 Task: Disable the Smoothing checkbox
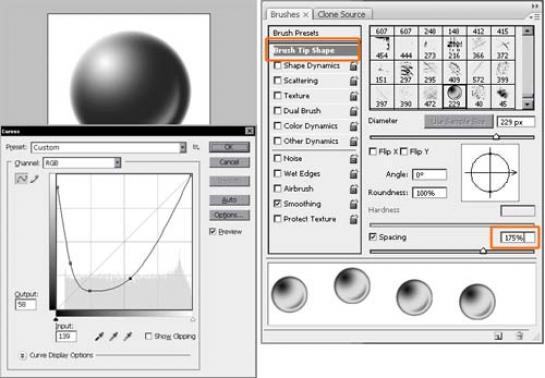(277, 204)
